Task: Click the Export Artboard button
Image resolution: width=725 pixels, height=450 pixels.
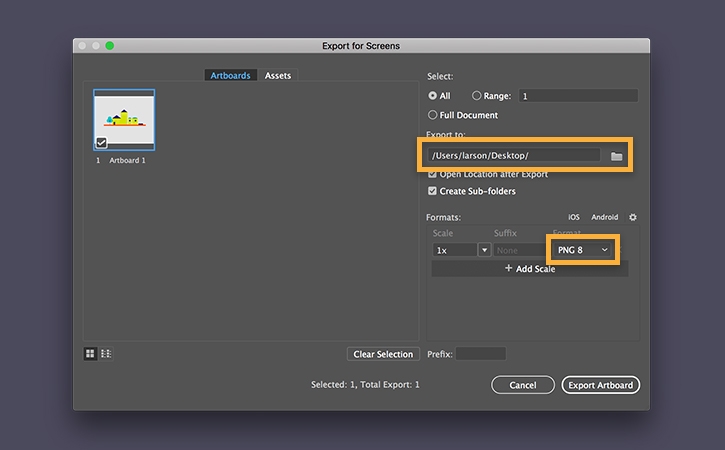Action: [600, 385]
